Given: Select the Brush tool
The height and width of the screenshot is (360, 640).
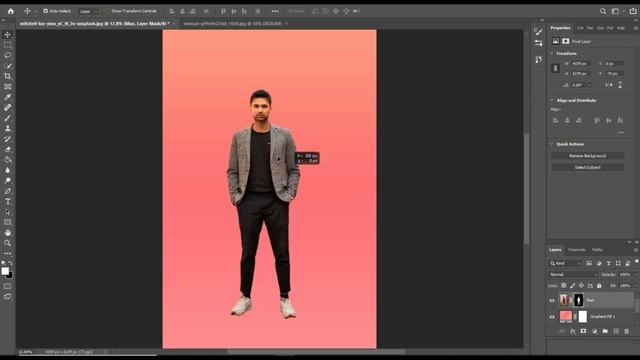Looking at the screenshot, I should (x=7, y=118).
